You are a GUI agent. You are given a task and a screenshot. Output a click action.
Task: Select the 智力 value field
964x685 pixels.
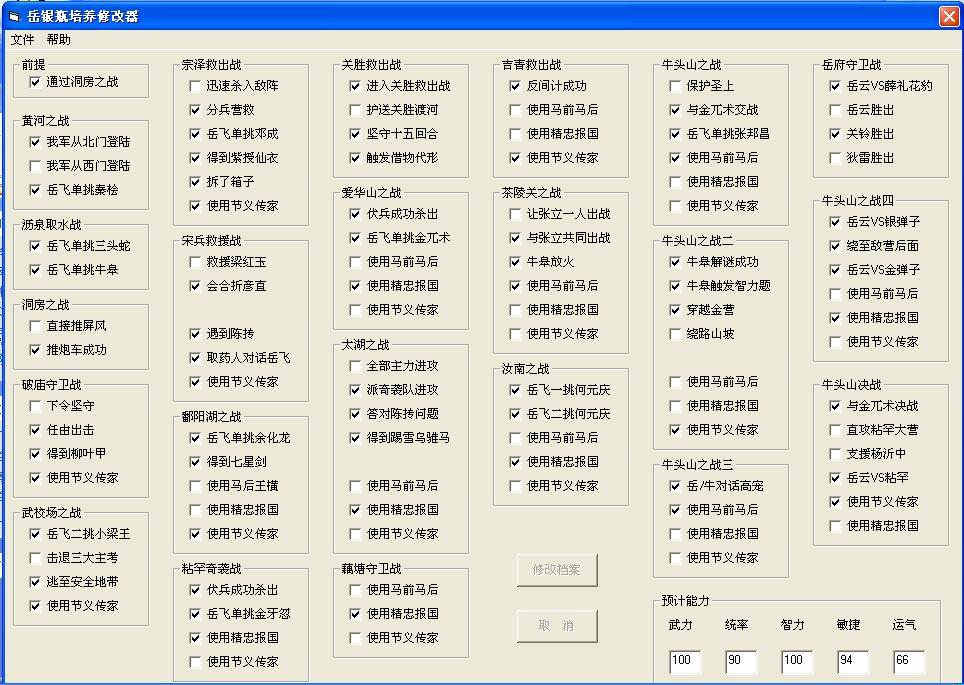[x=797, y=662]
